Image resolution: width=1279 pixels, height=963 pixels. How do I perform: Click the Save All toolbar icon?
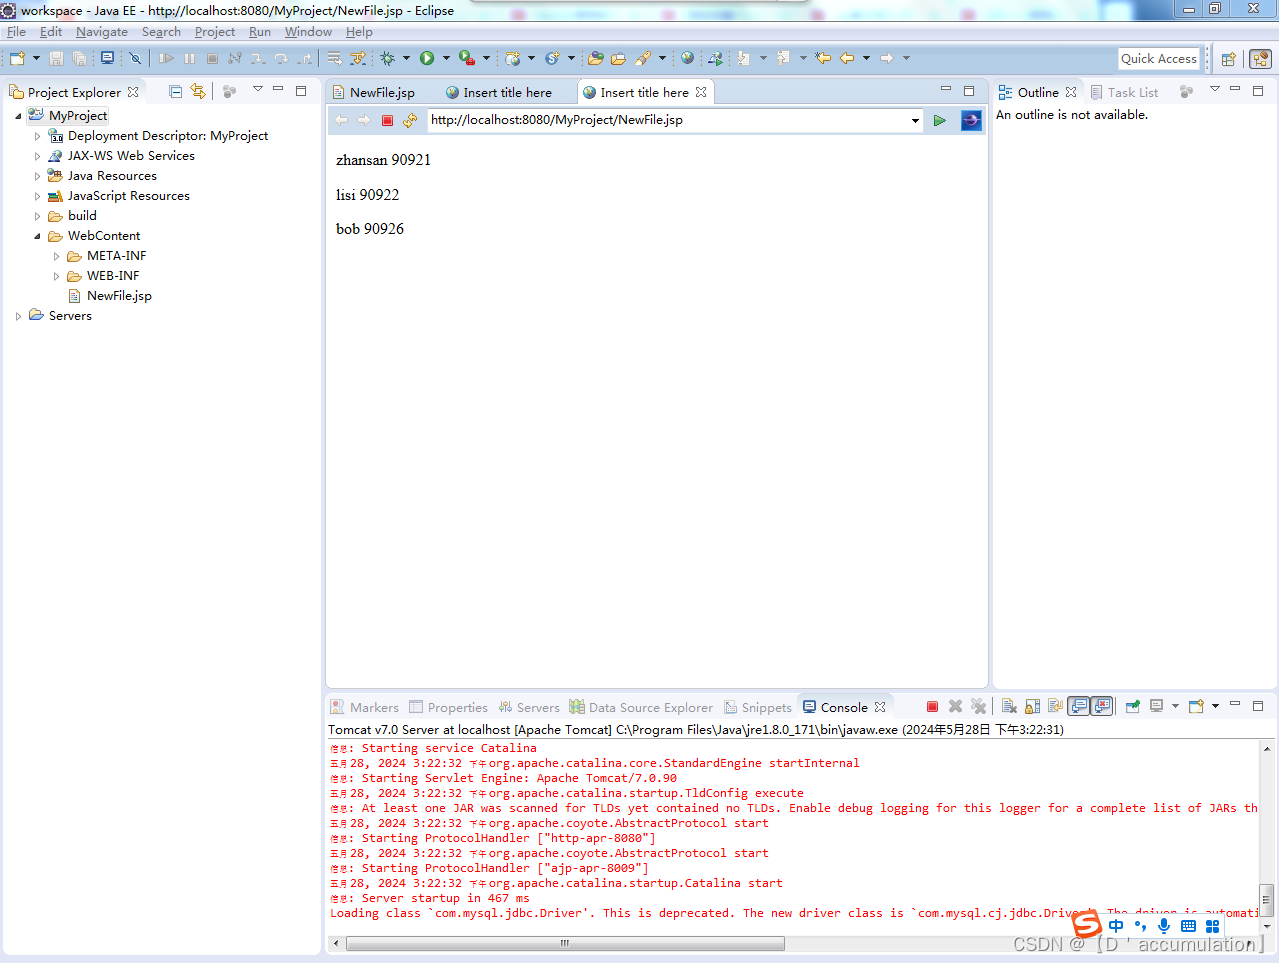pyautogui.click(x=80, y=58)
